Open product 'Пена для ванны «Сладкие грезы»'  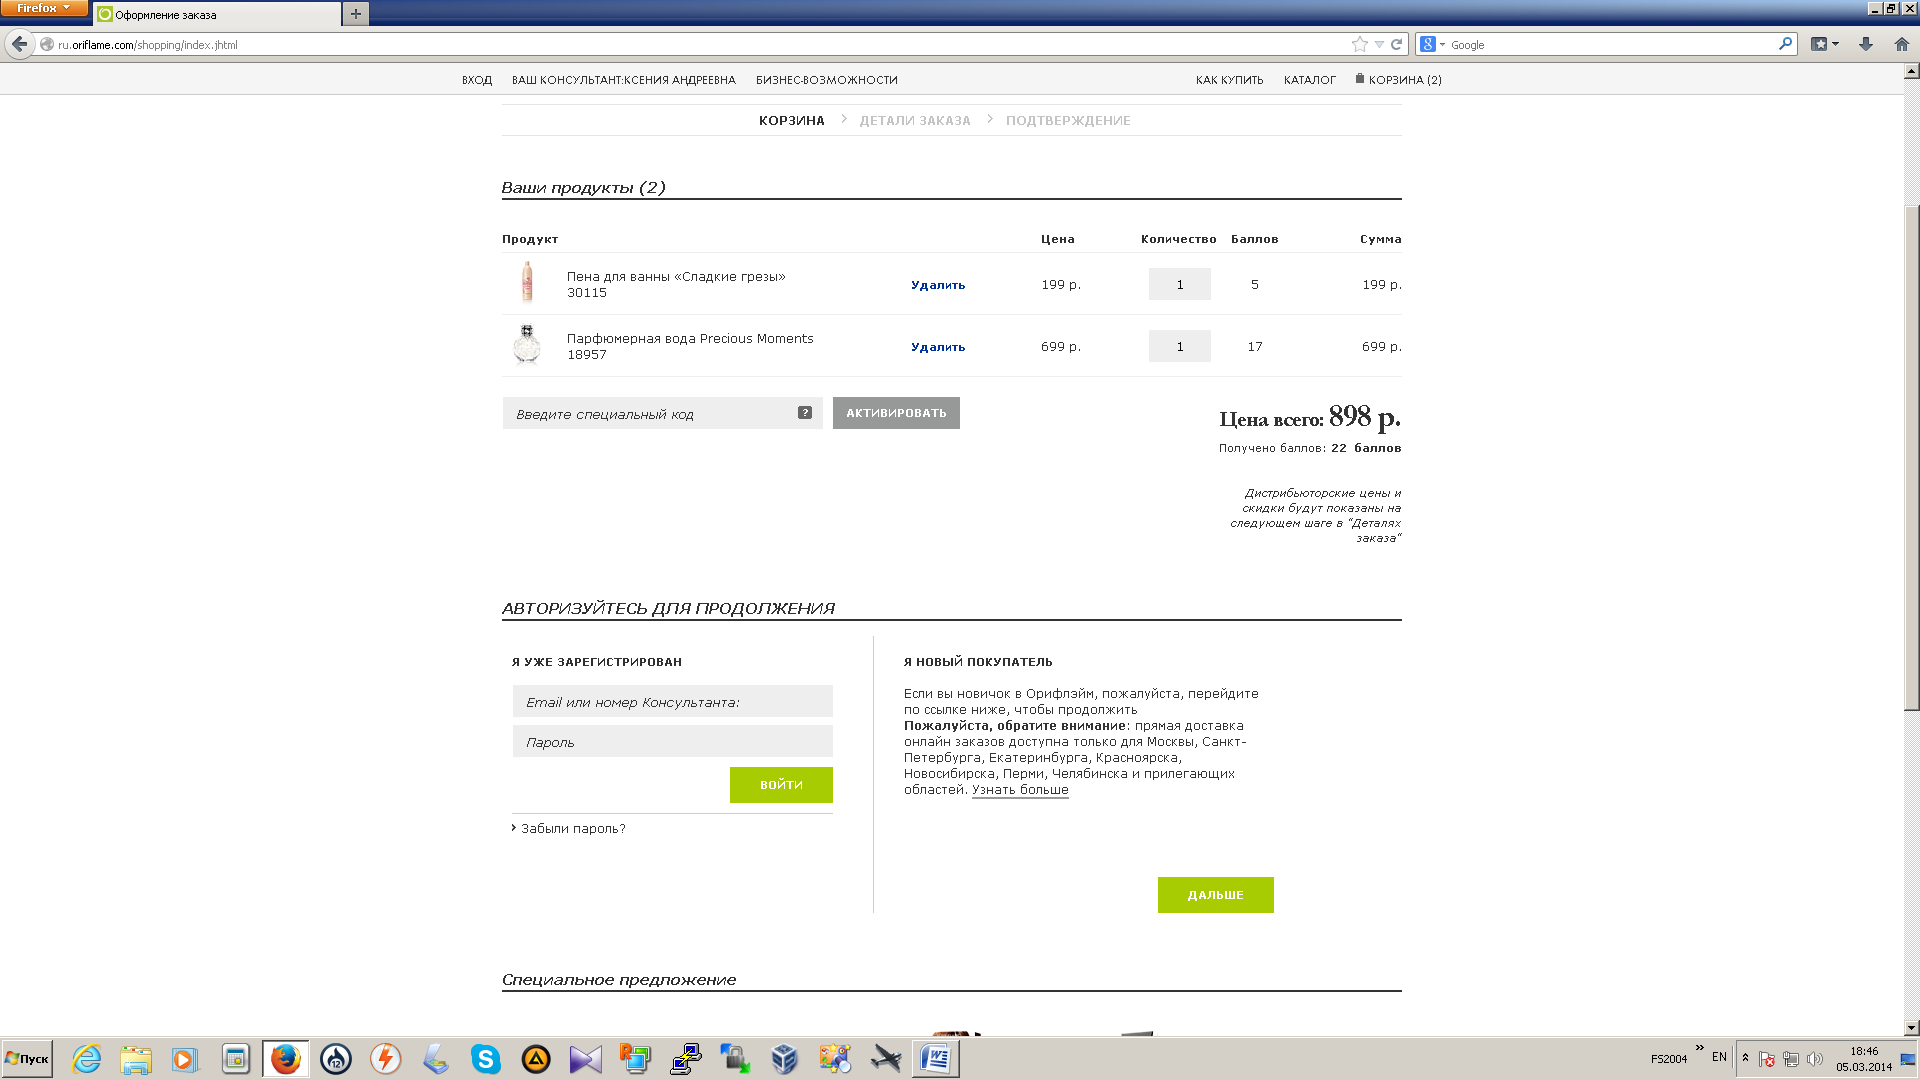click(676, 277)
